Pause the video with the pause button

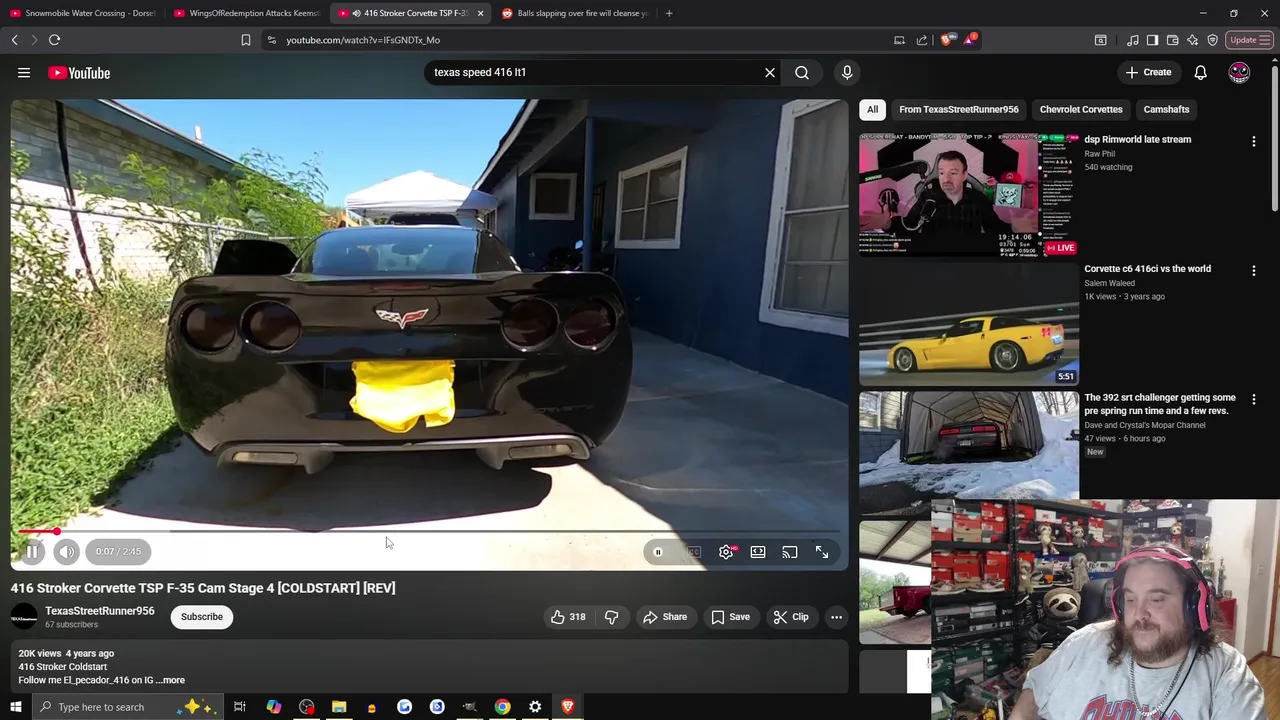(32, 552)
